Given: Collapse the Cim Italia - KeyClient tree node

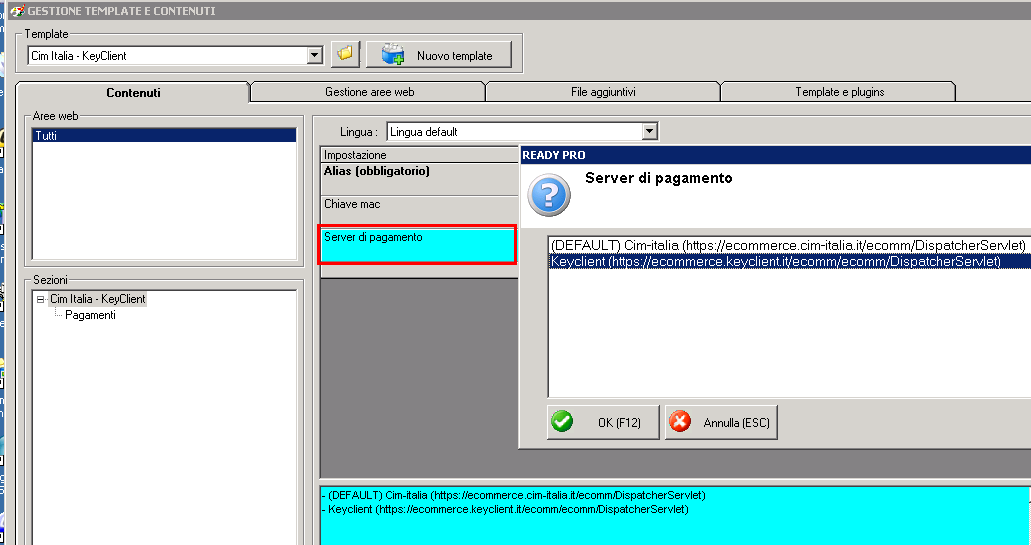Looking at the screenshot, I should click(x=40, y=299).
